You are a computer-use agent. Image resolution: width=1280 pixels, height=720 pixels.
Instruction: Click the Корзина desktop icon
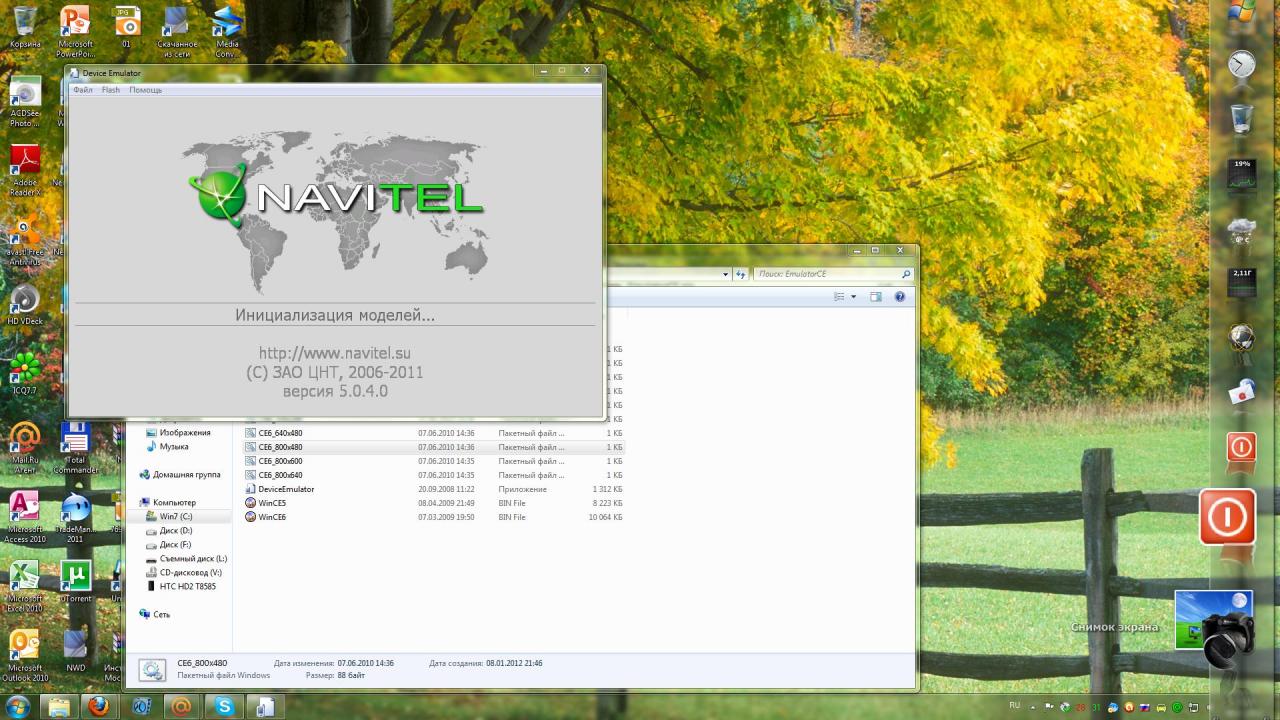(x=25, y=24)
